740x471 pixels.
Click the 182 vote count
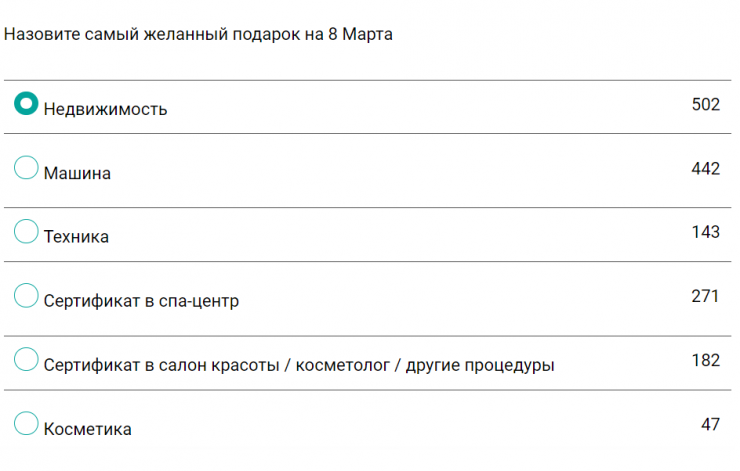705,360
